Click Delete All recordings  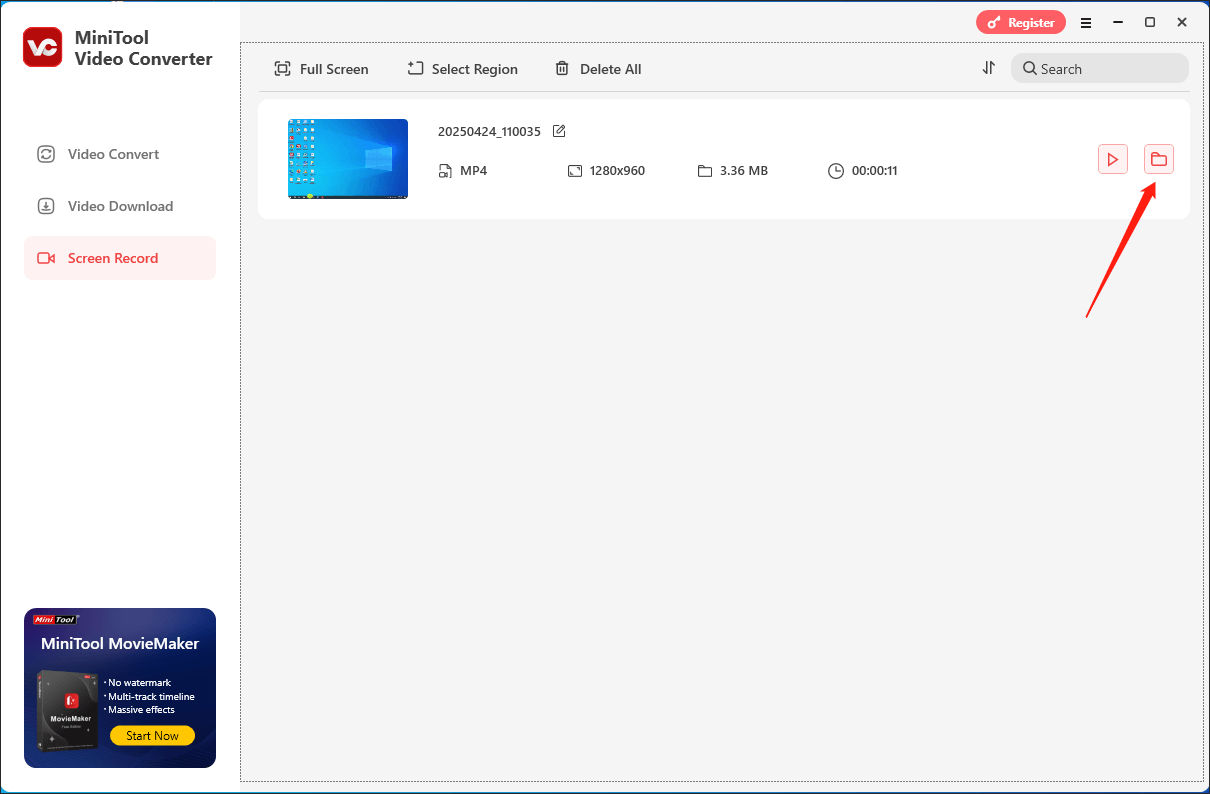tap(598, 69)
